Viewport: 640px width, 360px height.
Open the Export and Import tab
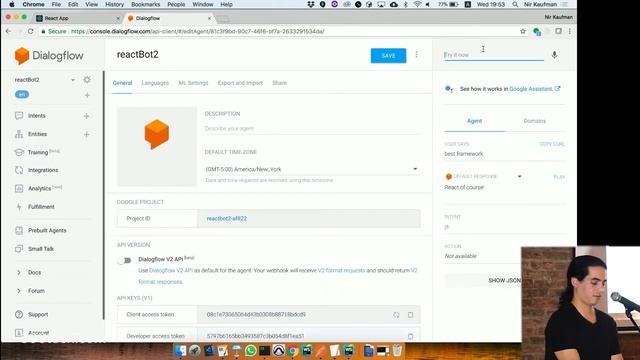[240, 83]
